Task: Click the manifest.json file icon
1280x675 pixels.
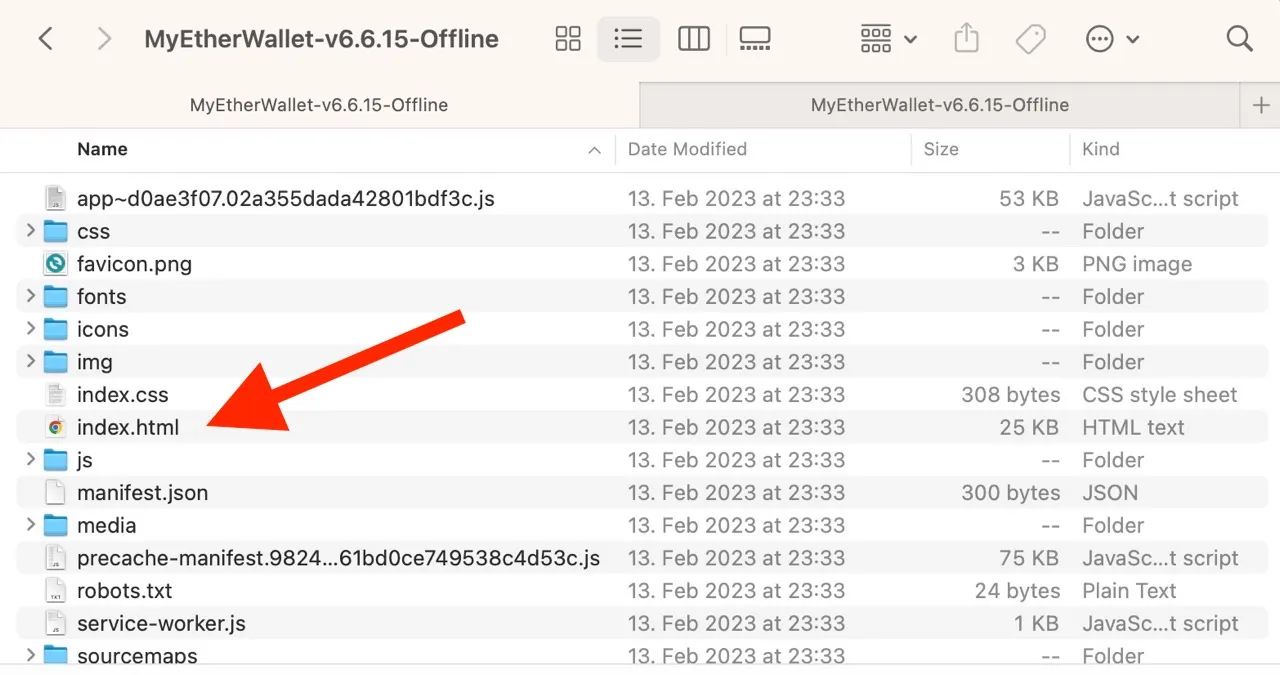Action: point(56,492)
